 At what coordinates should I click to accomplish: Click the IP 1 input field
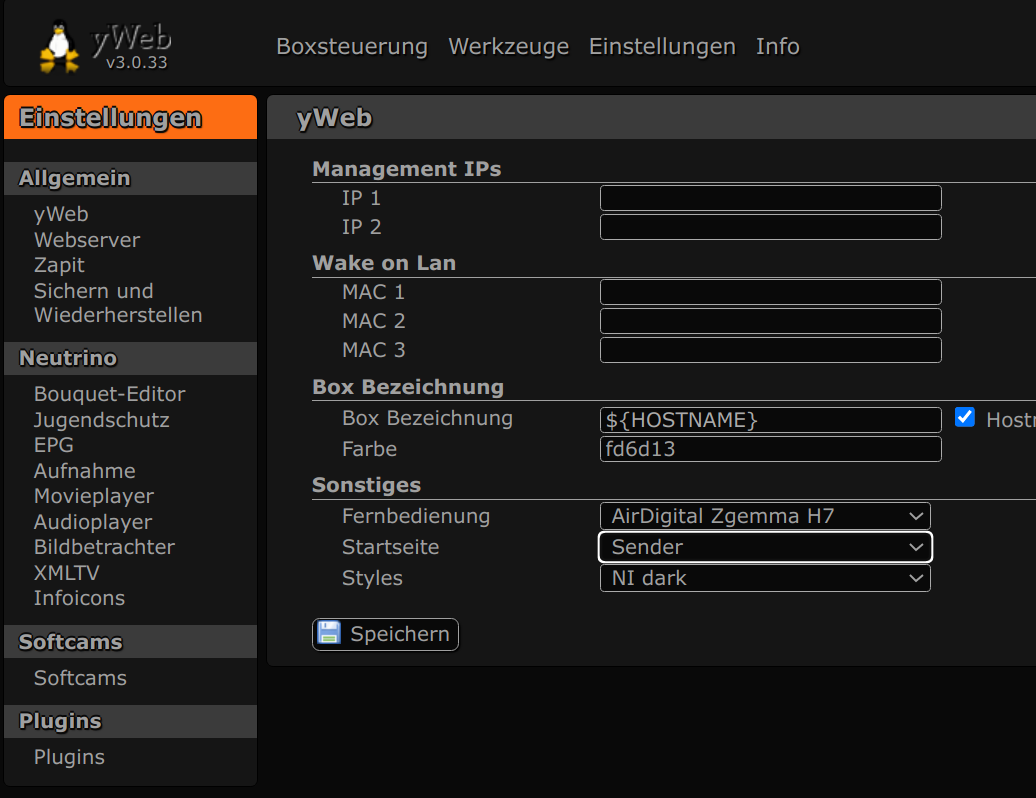tap(770, 198)
